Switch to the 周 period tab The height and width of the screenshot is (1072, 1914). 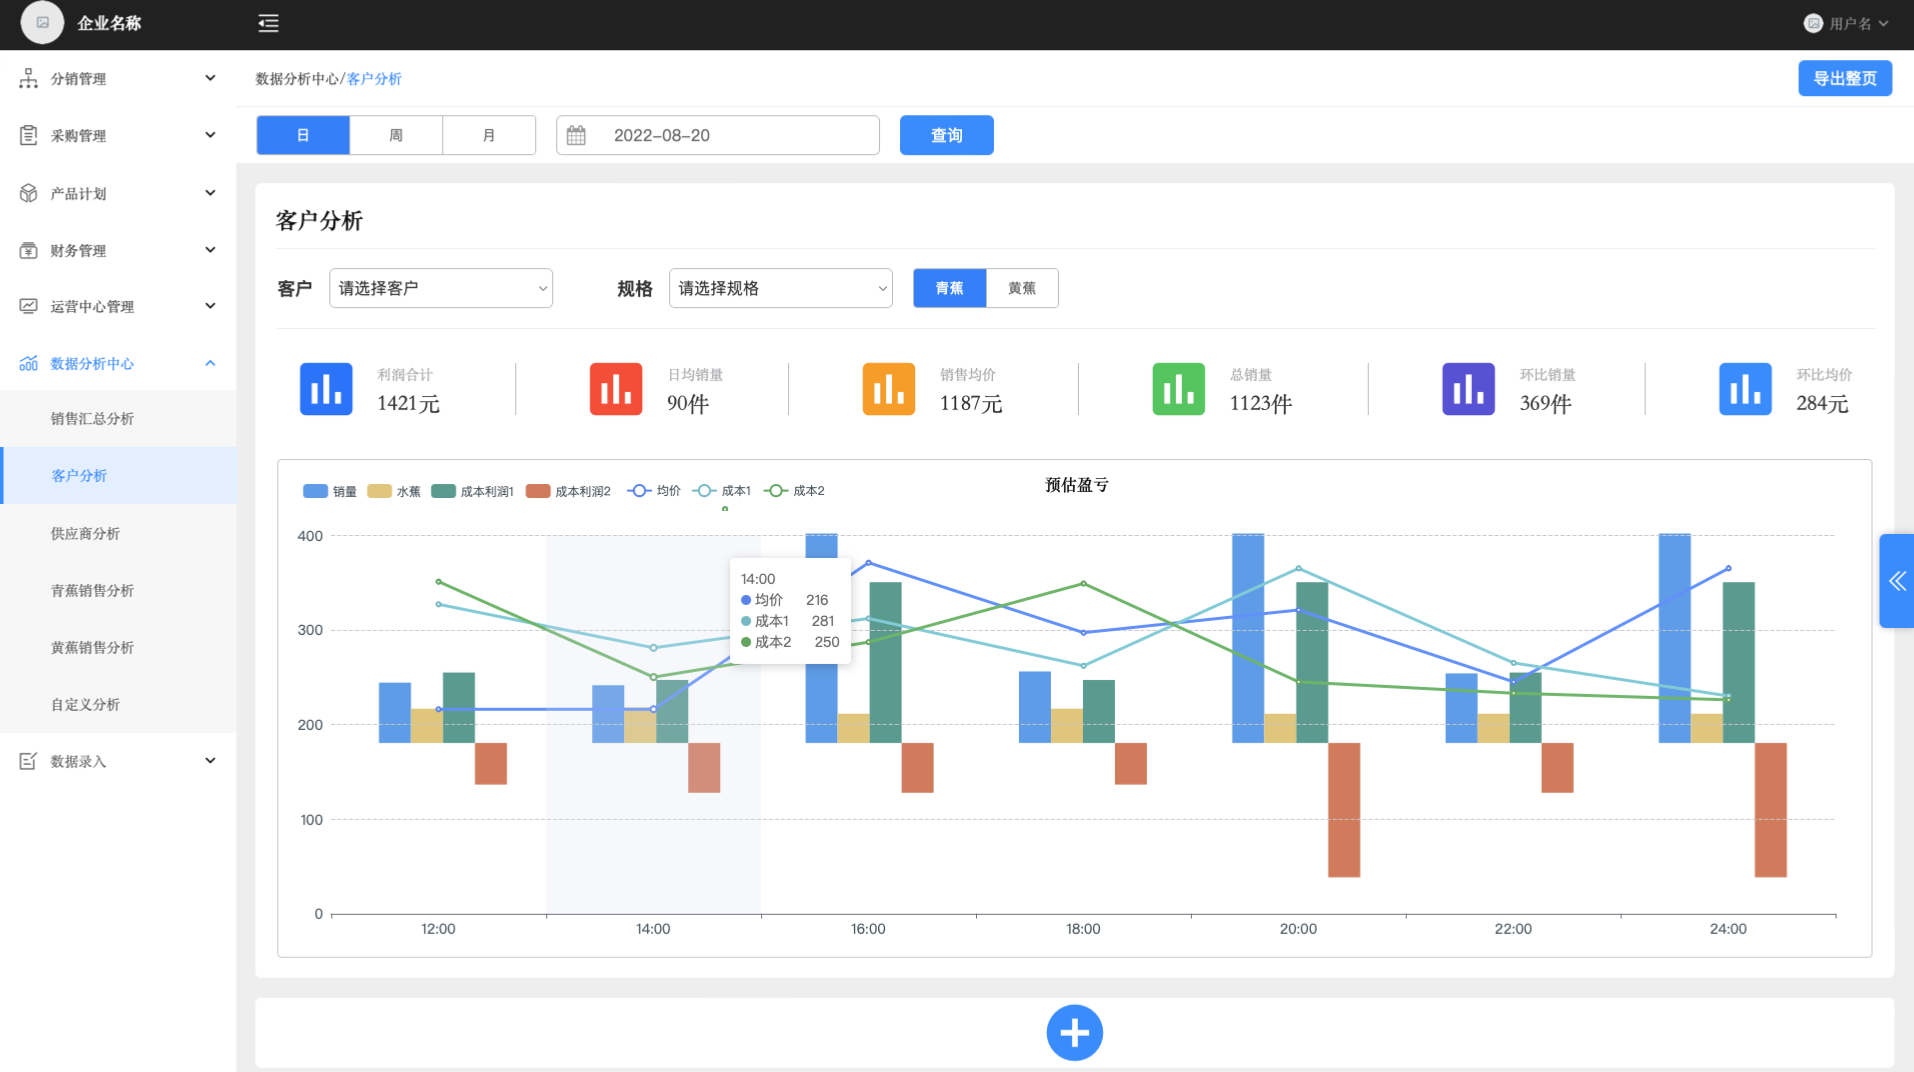coord(396,135)
